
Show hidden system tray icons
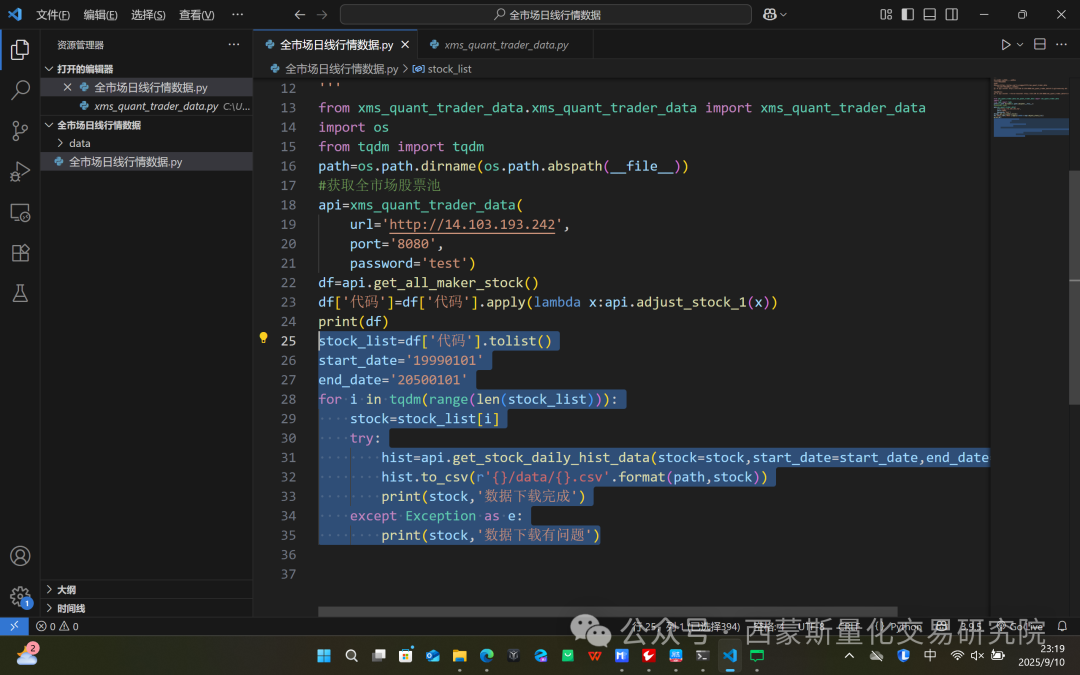(x=849, y=655)
